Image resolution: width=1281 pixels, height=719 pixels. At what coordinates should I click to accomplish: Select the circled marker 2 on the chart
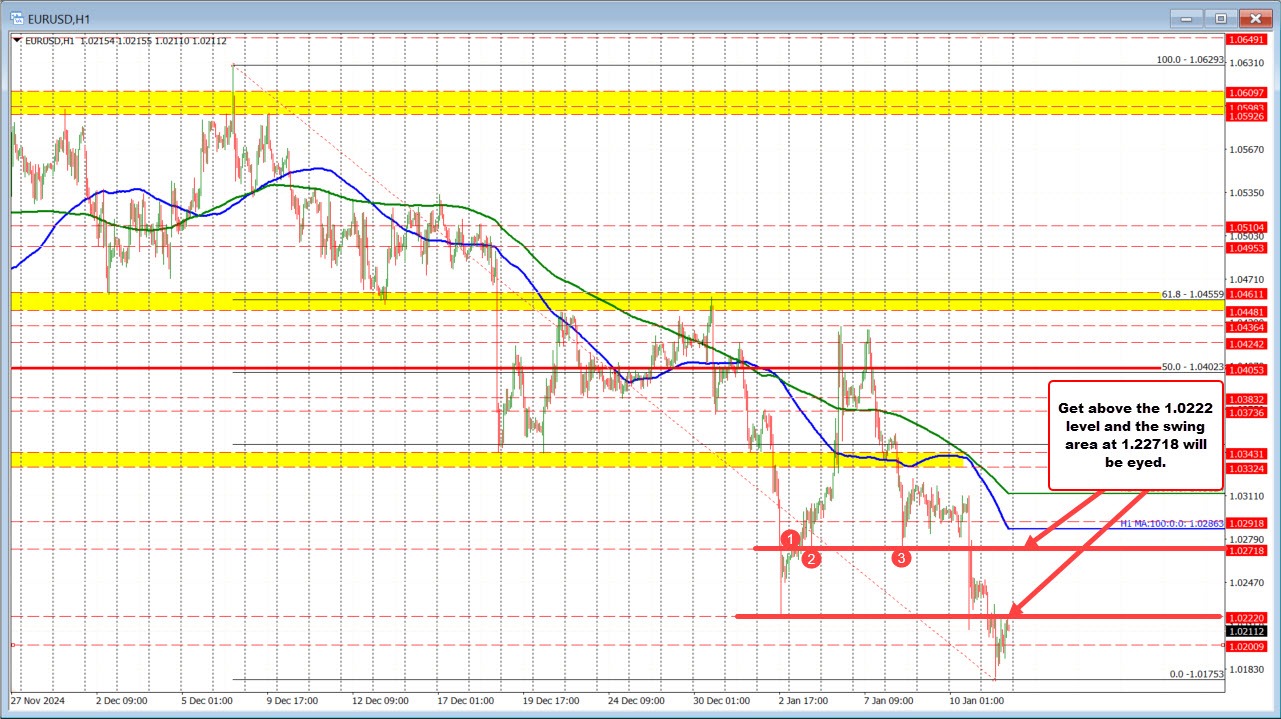pyautogui.click(x=810, y=559)
